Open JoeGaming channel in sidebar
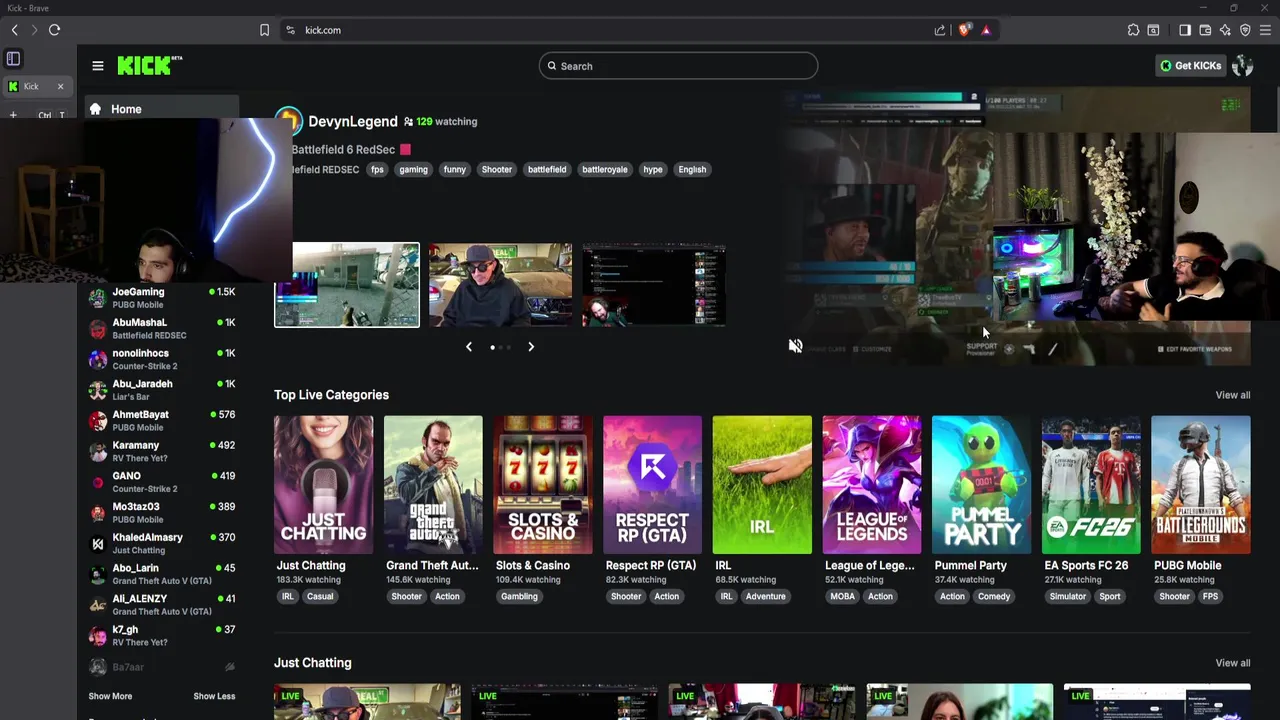 coord(161,298)
